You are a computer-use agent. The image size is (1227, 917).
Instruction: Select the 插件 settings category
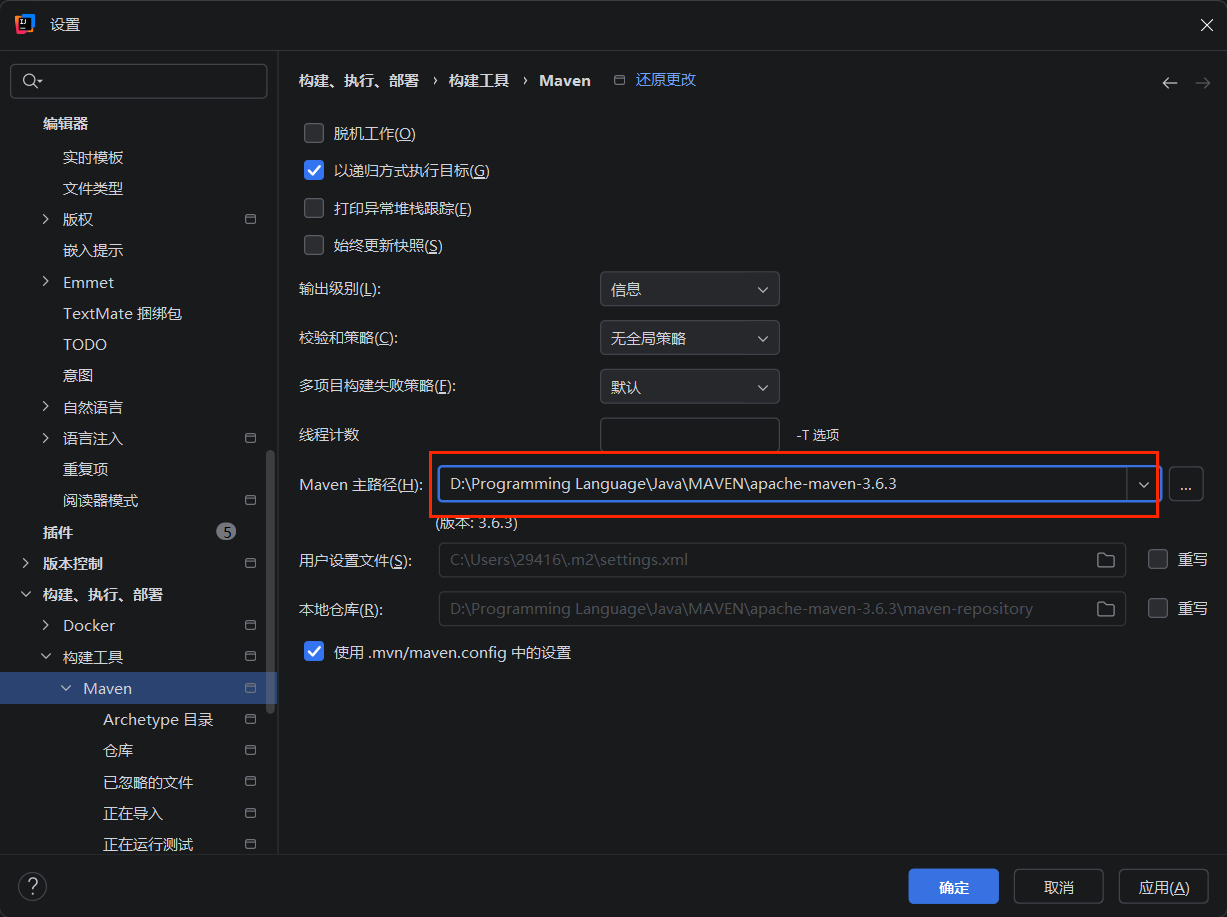[x=58, y=532]
